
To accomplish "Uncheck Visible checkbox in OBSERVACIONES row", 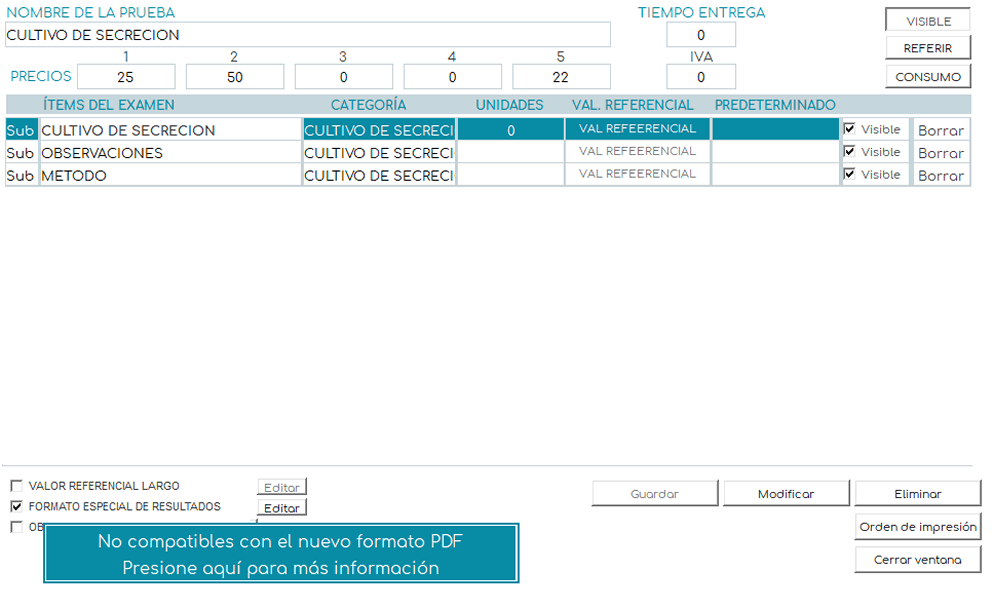I will pos(850,152).
